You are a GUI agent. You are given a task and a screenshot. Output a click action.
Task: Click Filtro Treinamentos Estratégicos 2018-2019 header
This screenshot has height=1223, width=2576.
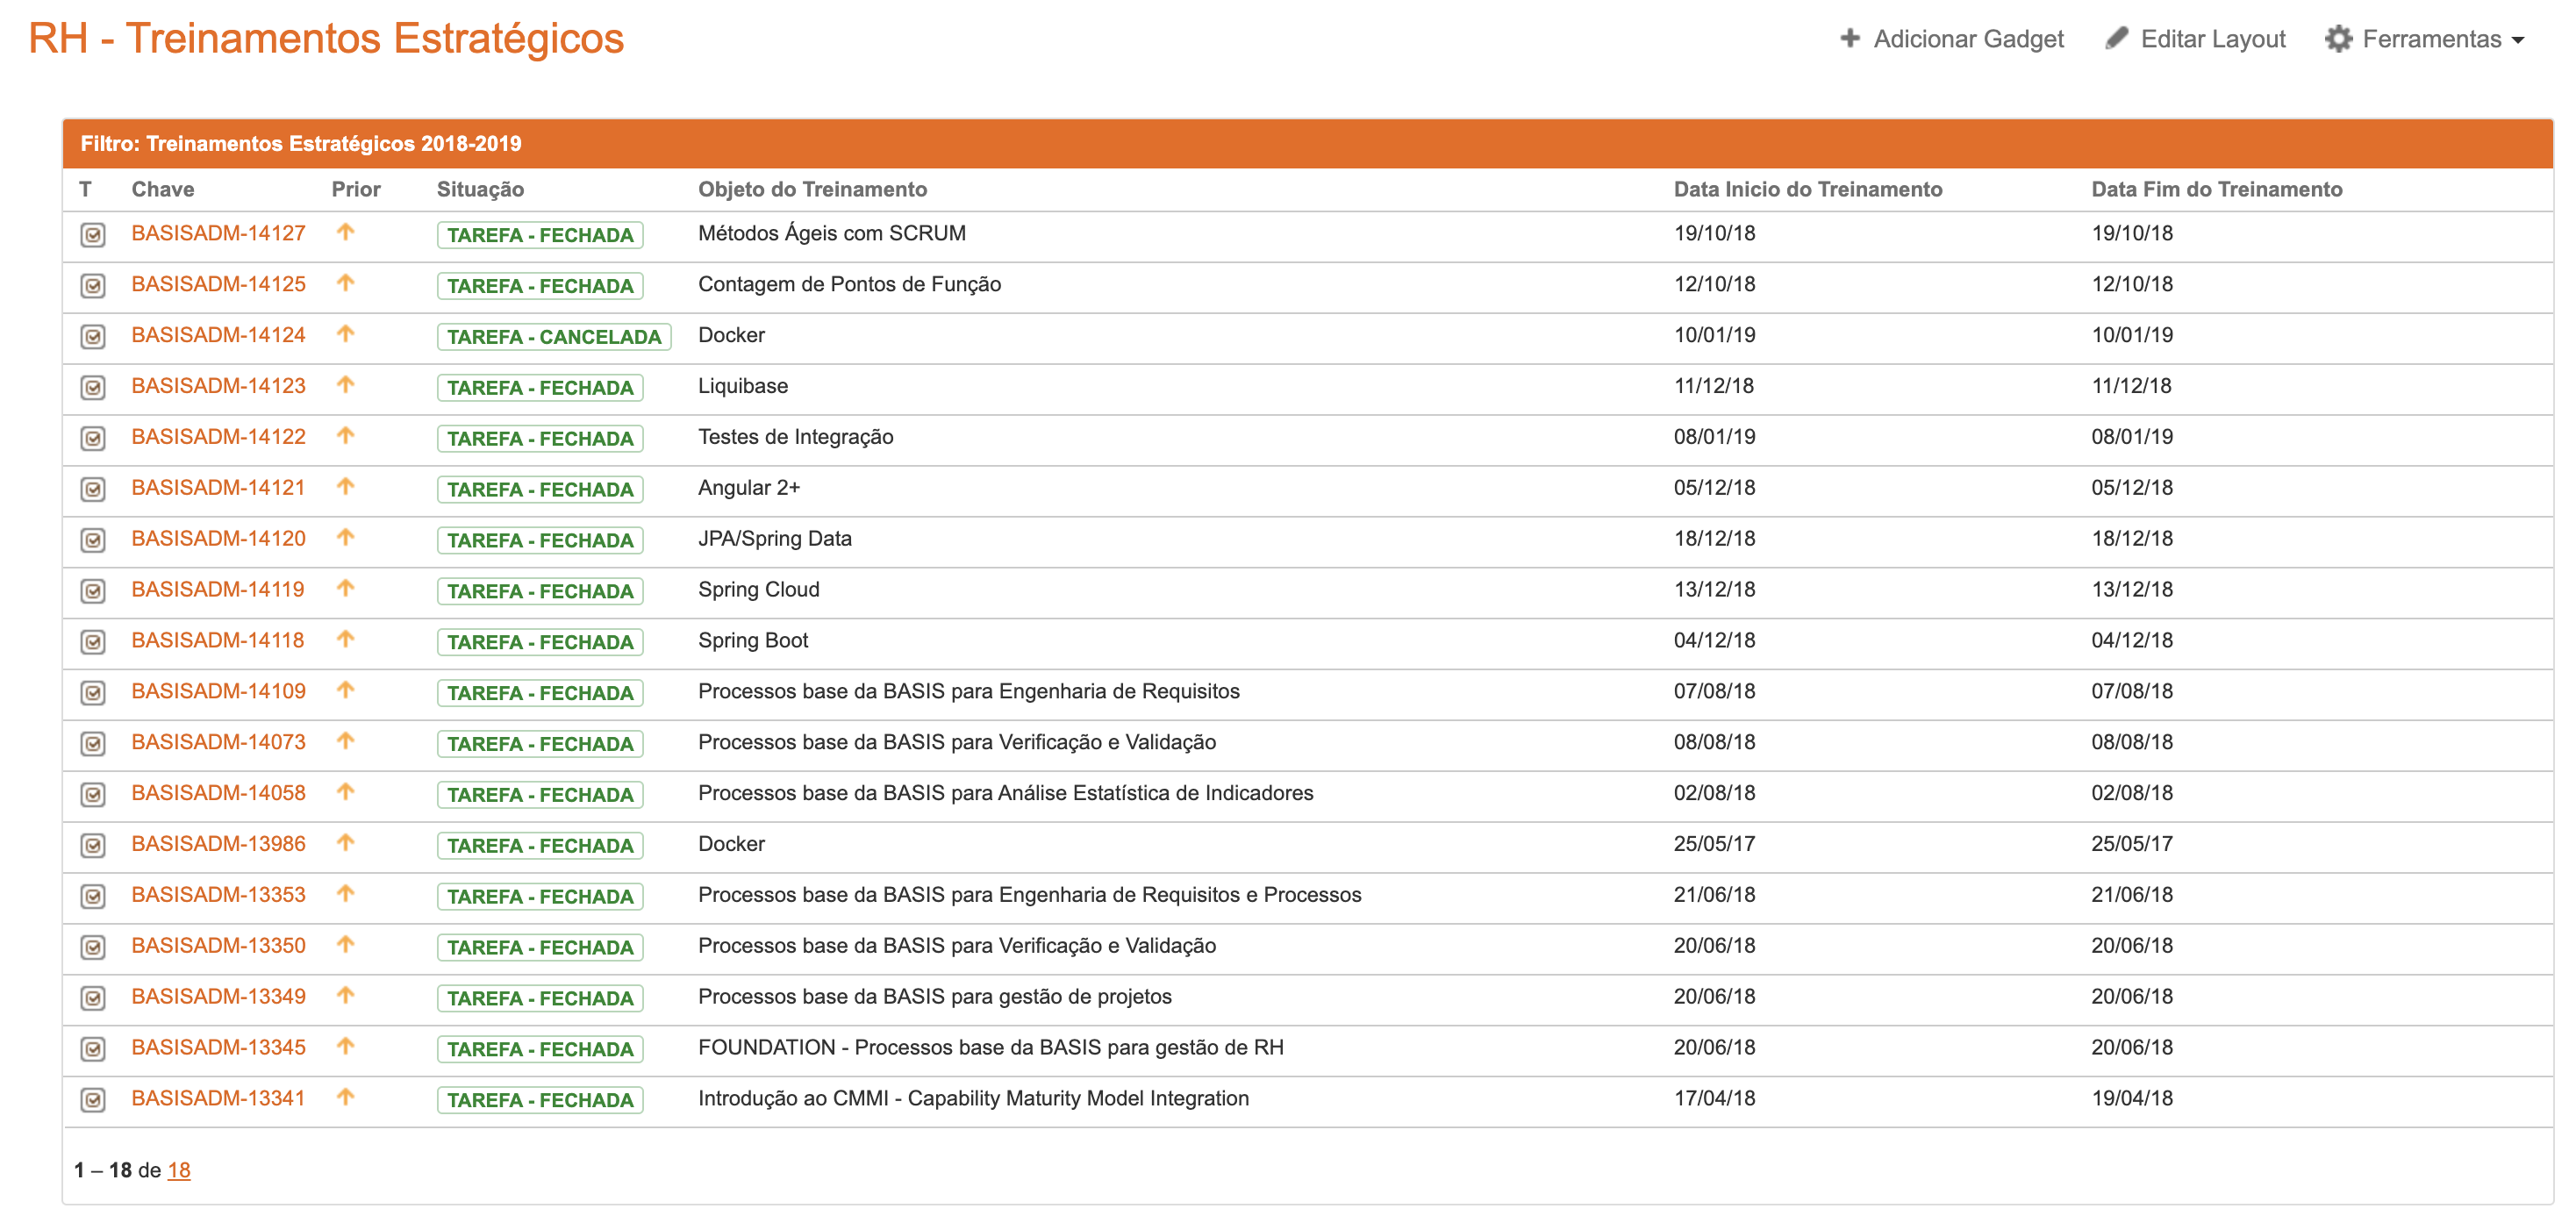pyautogui.click(x=301, y=143)
